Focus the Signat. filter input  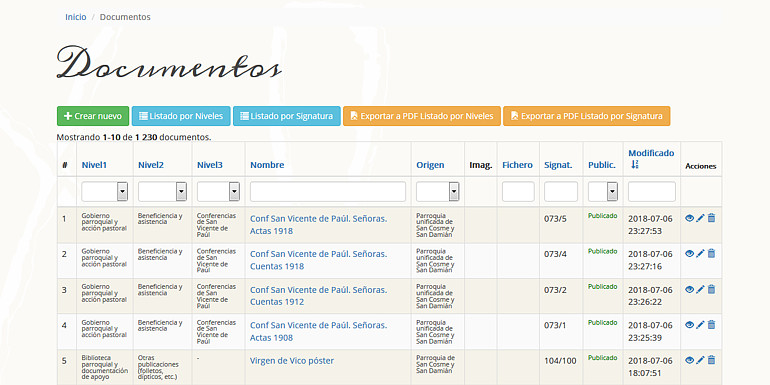pyautogui.click(x=561, y=192)
